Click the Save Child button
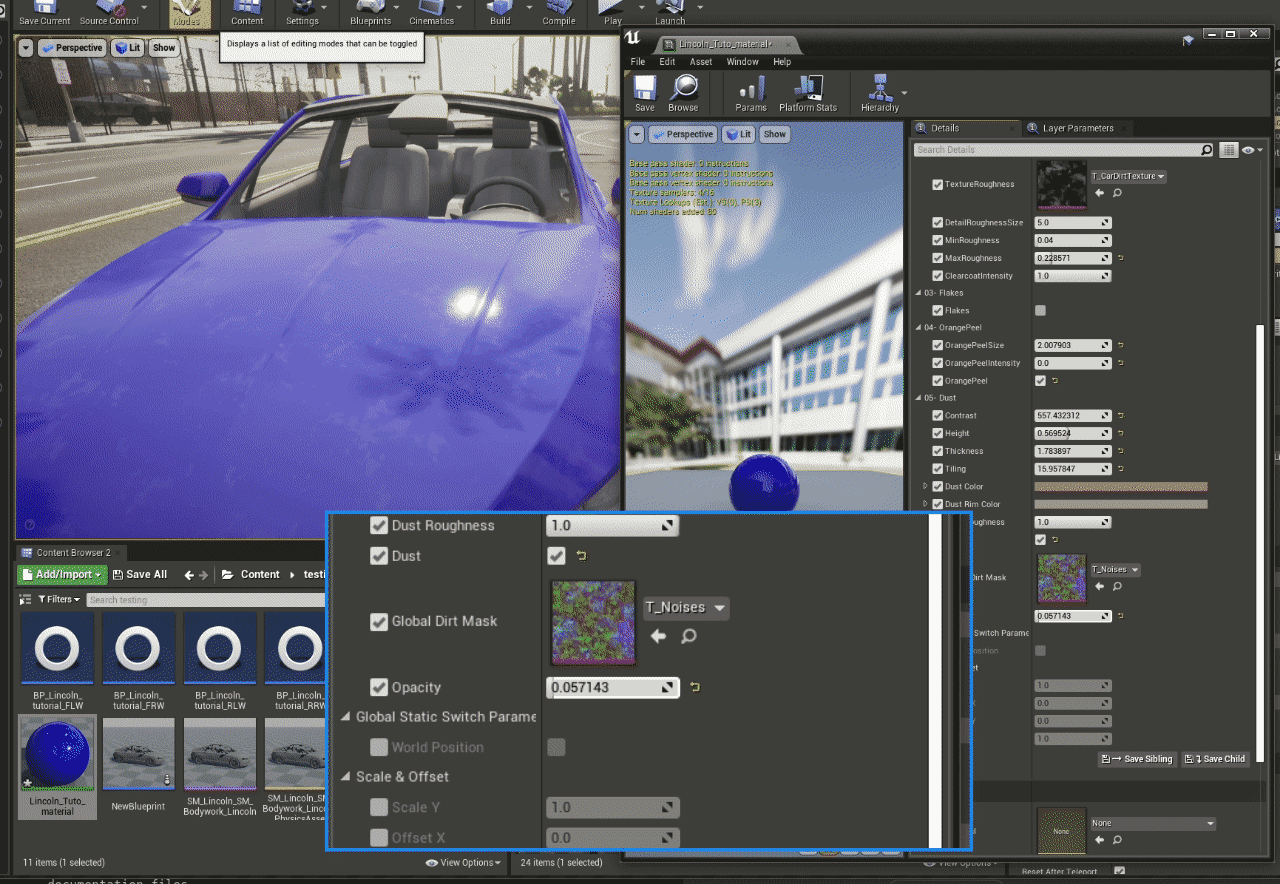This screenshot has height=884, width=1280. click(x=1216, y=759)
